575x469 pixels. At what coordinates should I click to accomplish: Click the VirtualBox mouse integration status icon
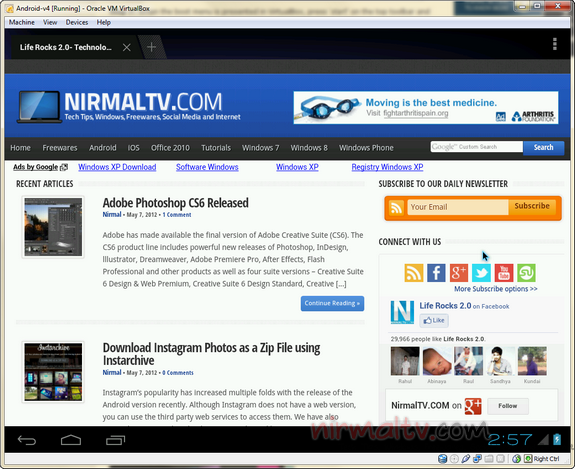click(x=516, y=459)
